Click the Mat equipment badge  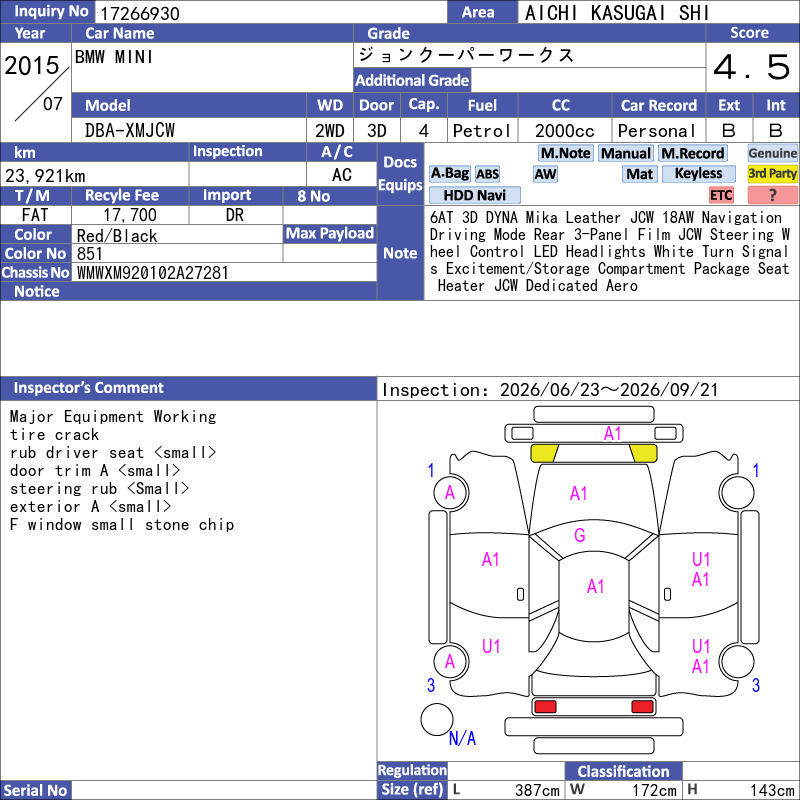coord(639,174)
